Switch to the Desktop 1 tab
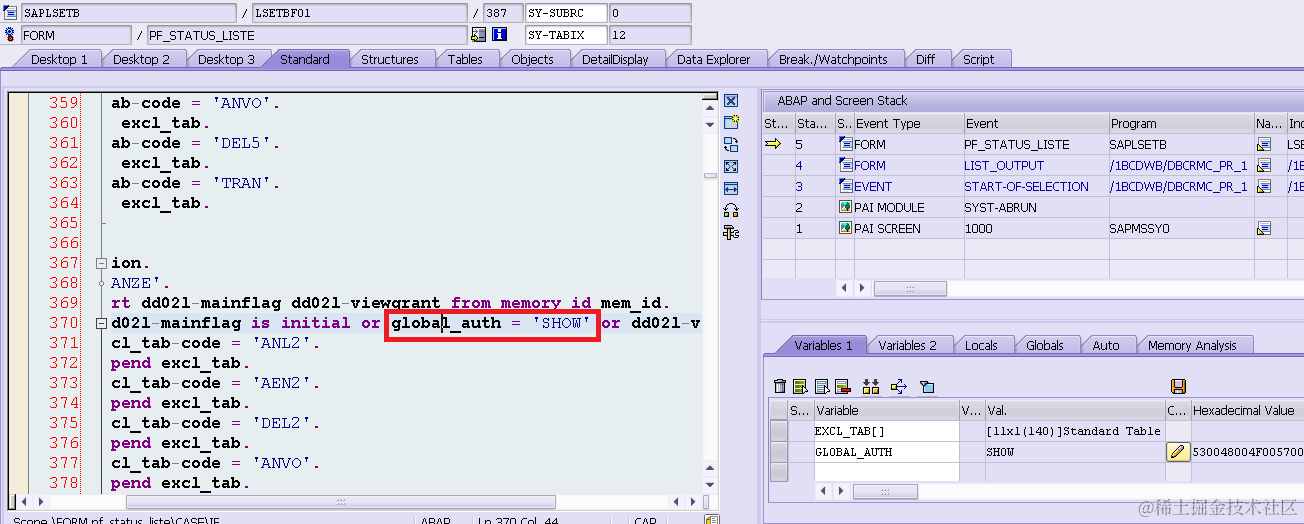This screenshot has height=524, width=1304. pos(59,59)
